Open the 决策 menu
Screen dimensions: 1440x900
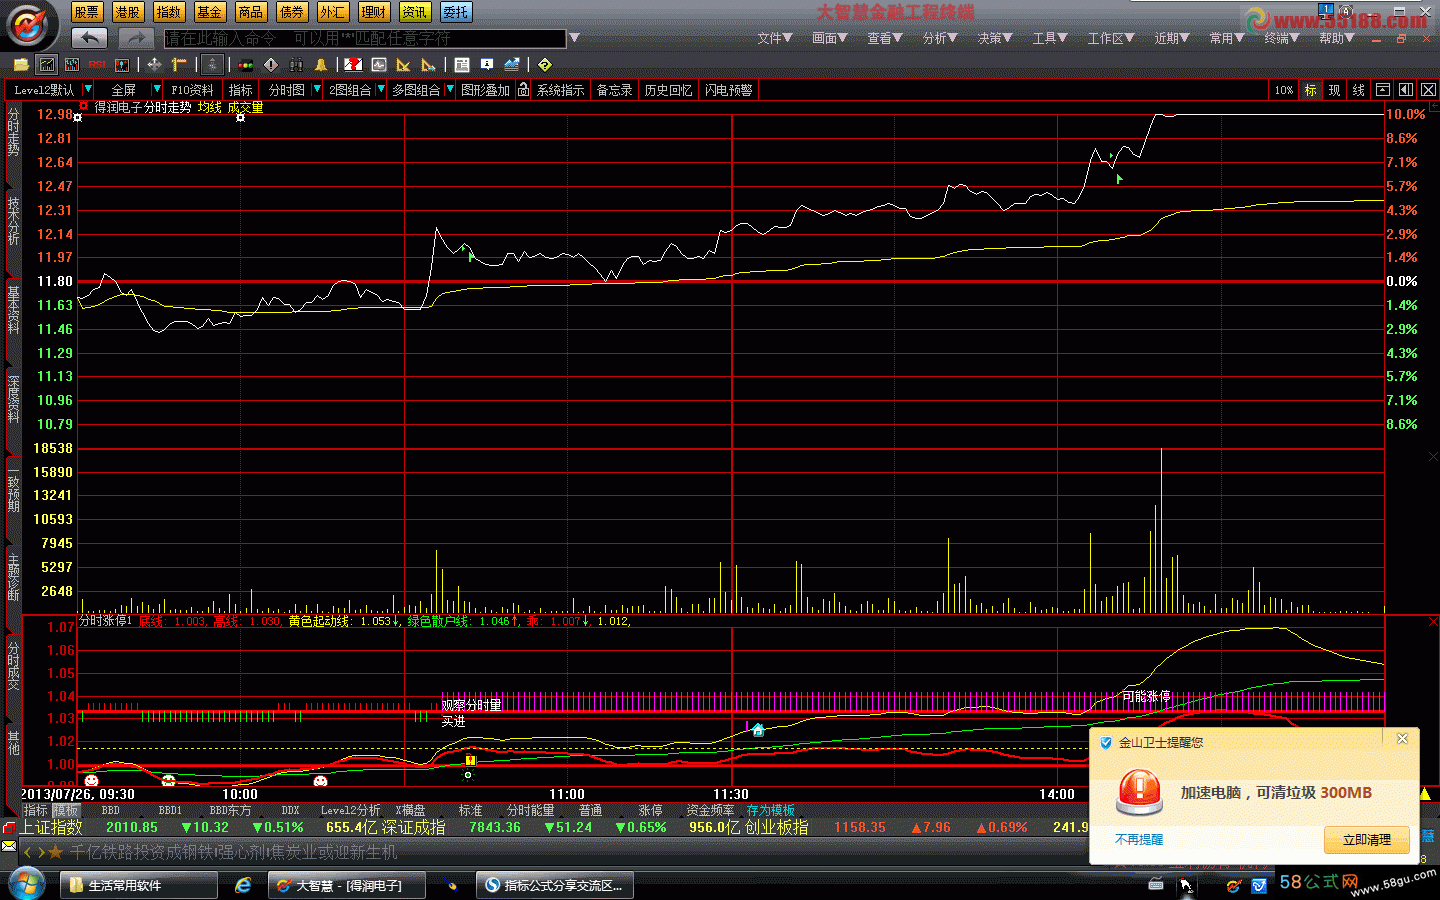point(995,38)
